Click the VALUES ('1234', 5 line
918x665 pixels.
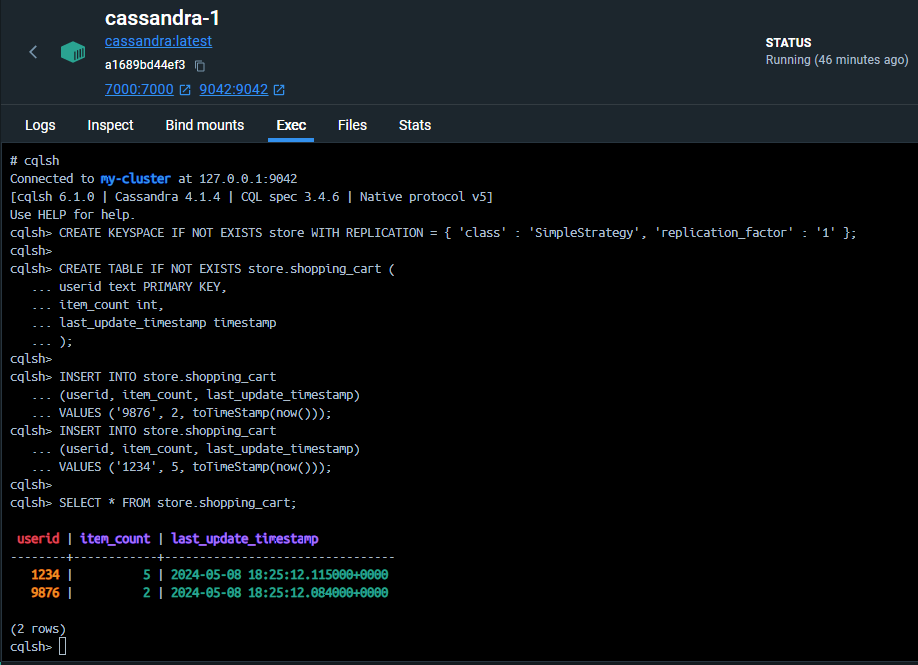click(182, 467)
